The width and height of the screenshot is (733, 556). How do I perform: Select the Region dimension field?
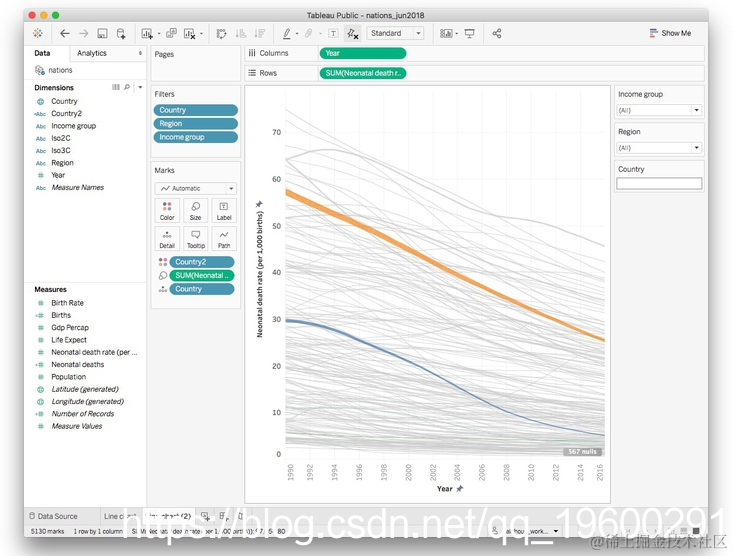pos(62,163)
